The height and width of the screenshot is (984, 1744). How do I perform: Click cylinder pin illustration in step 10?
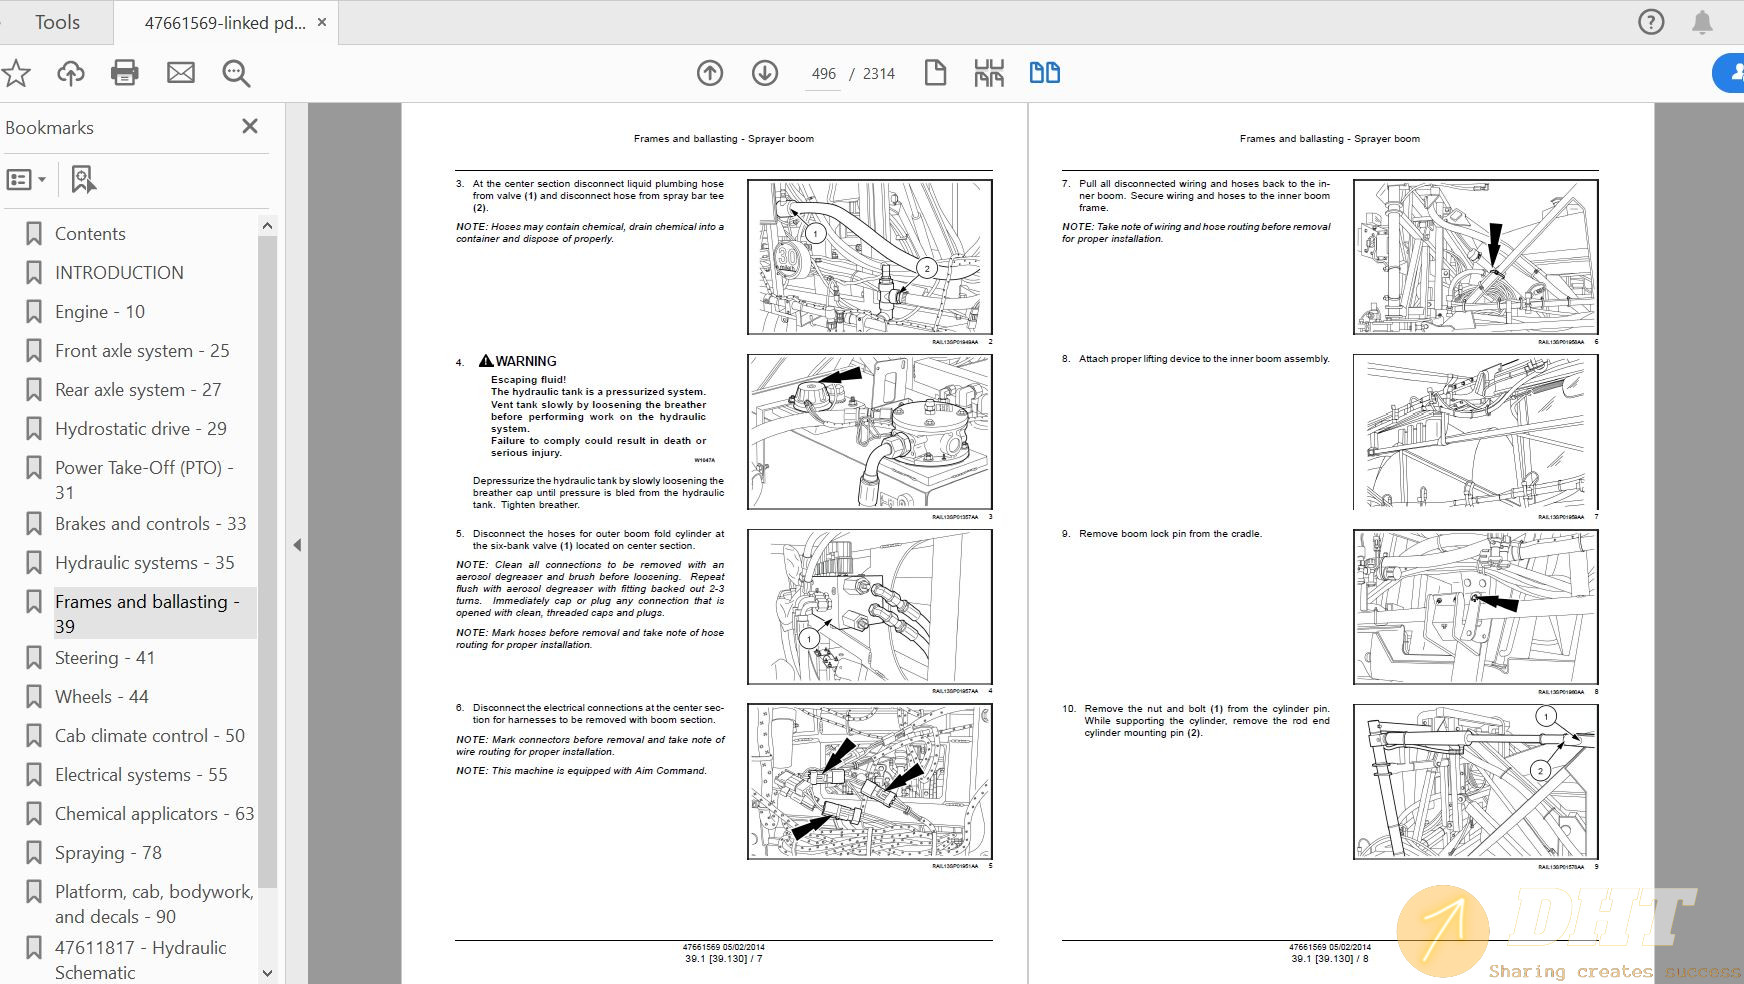click(1476, 781)
